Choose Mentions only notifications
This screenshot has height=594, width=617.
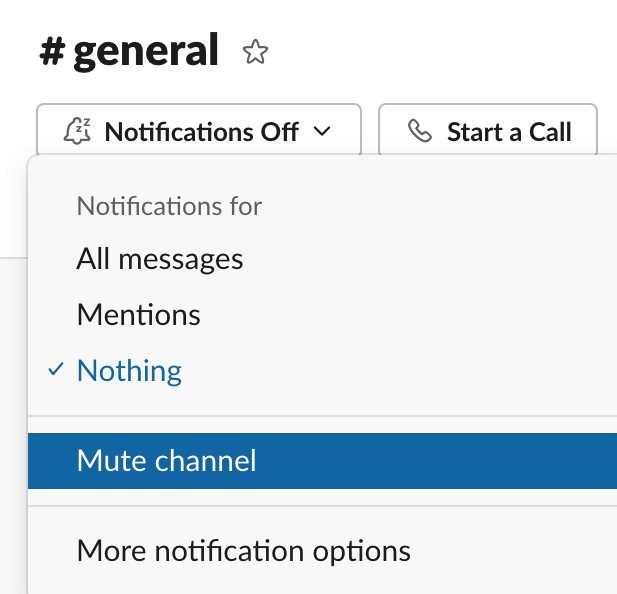[138, 315]
